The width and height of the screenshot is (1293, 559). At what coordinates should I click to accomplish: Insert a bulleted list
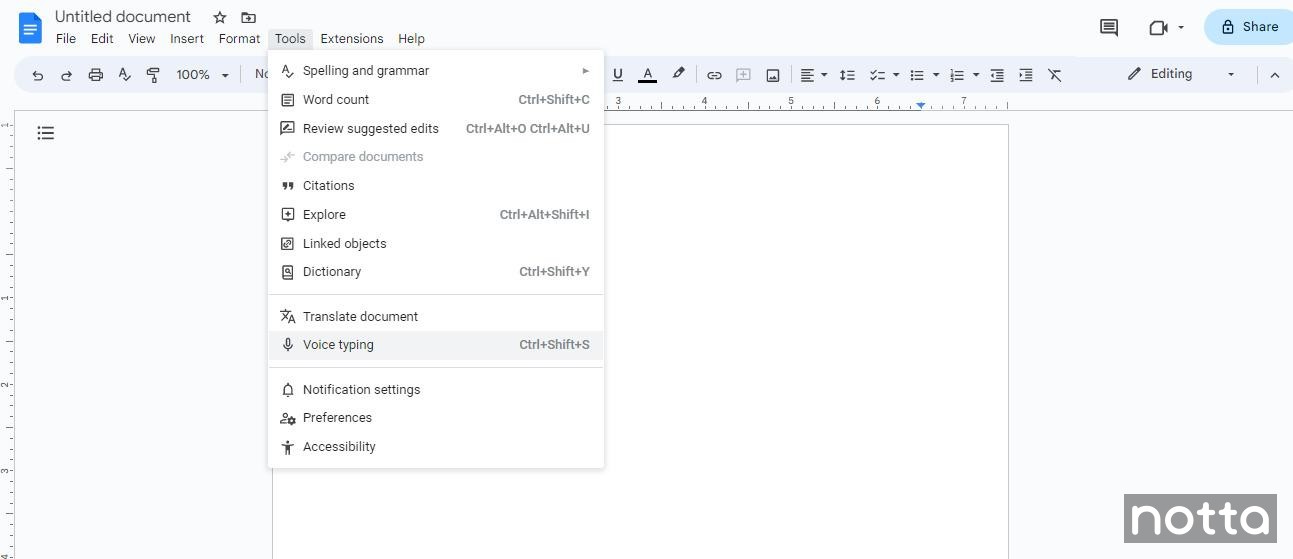pos(917,75)
